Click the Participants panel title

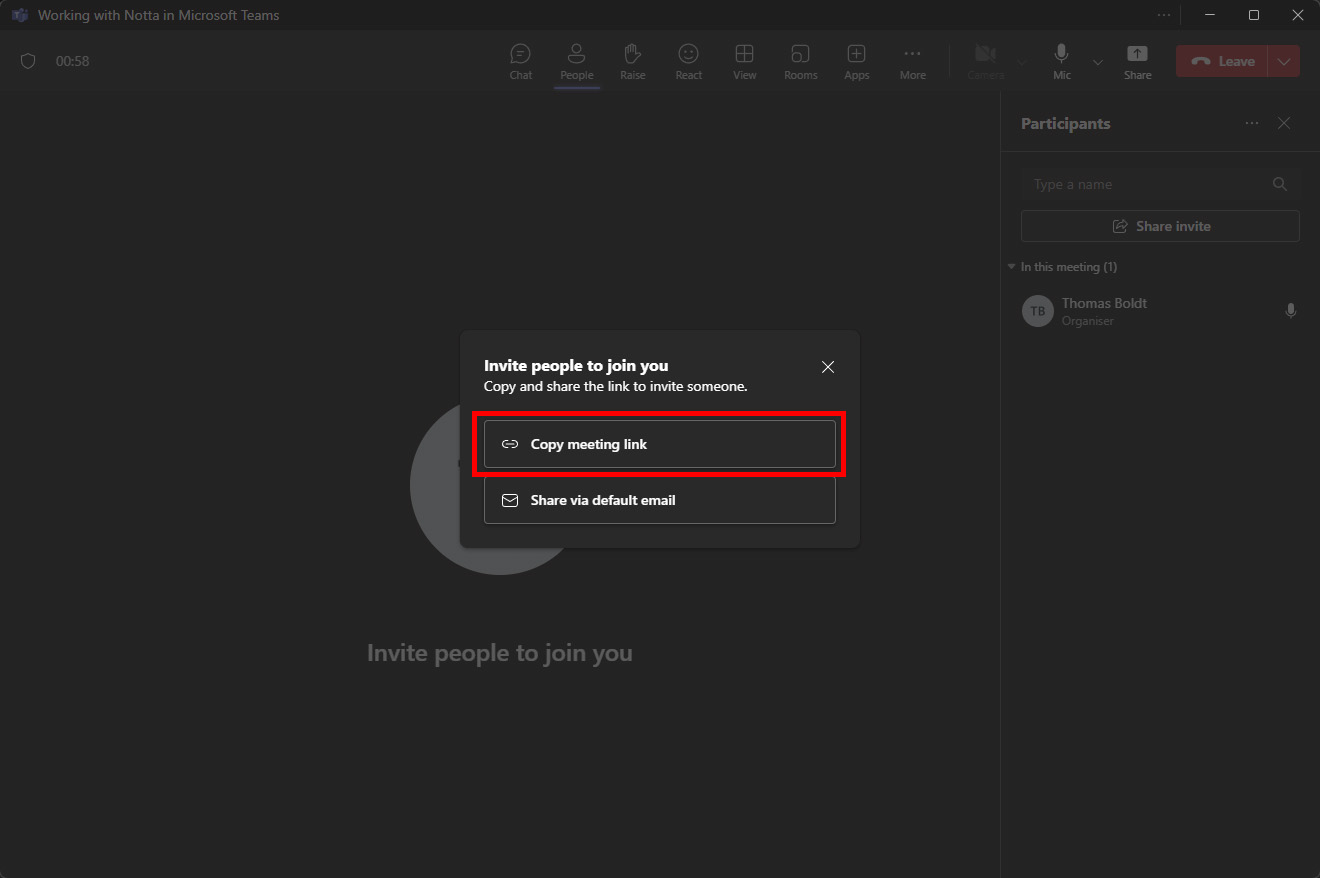[x=1066, y=124]
